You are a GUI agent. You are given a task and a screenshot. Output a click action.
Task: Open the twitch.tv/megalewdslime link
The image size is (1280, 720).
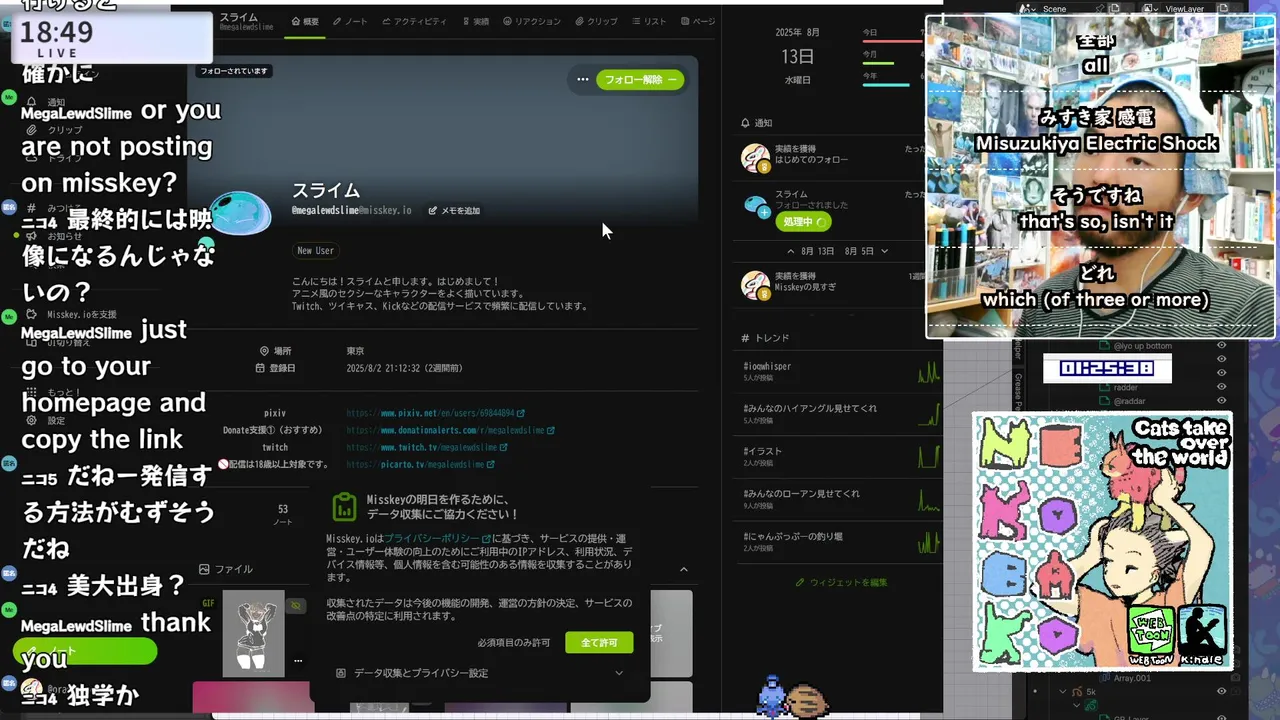click(427, 447)
